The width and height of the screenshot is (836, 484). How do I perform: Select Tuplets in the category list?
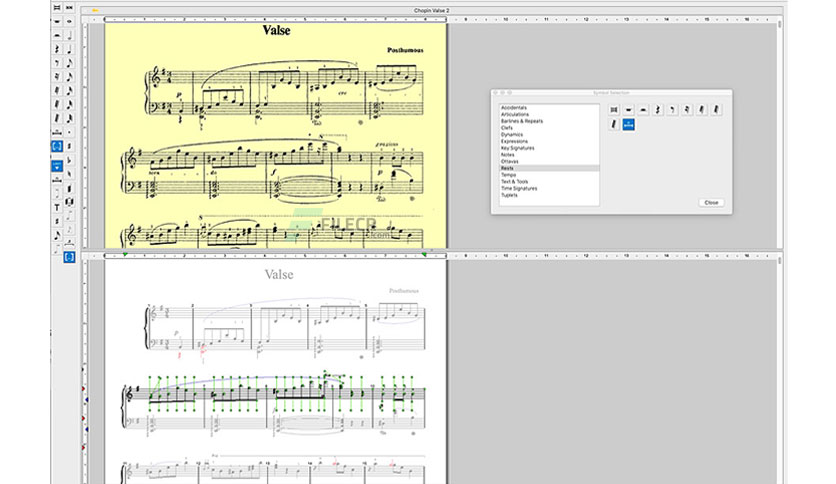pos(509,195)
